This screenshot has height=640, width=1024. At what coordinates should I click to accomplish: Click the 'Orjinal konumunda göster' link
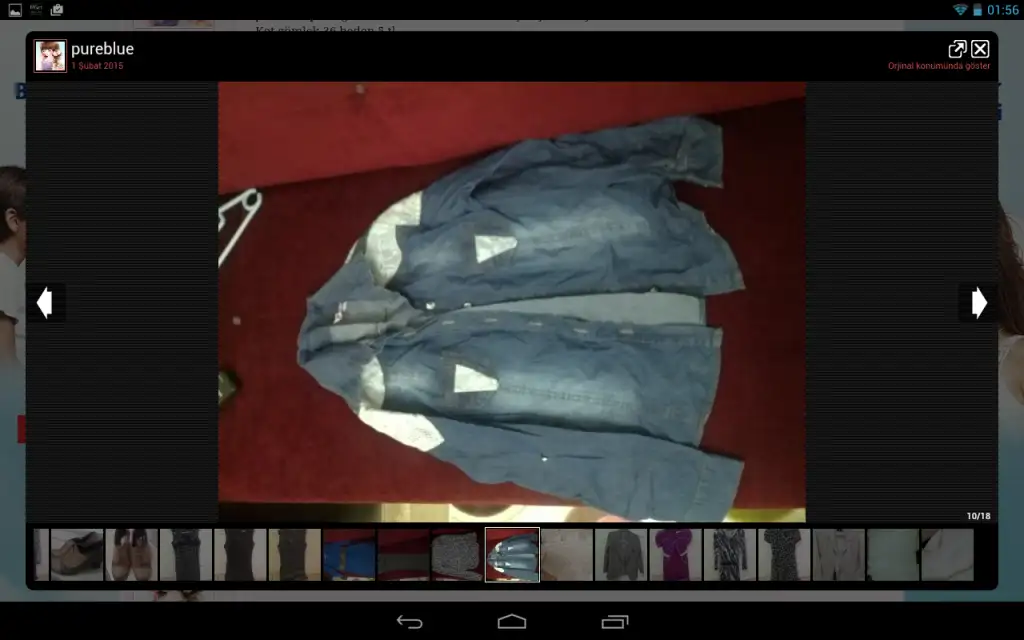[x=939, y=66]
